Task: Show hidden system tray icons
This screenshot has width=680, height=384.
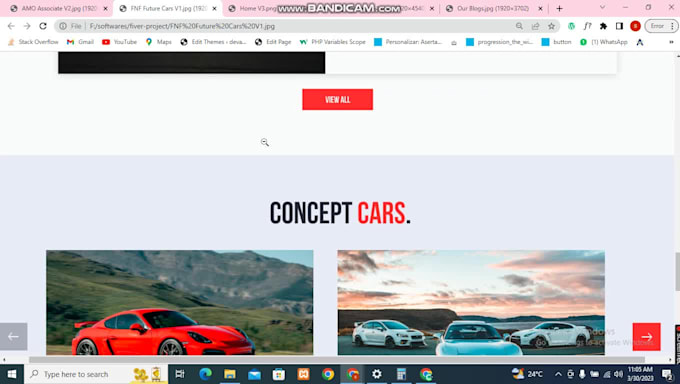Action: [558, 374]
